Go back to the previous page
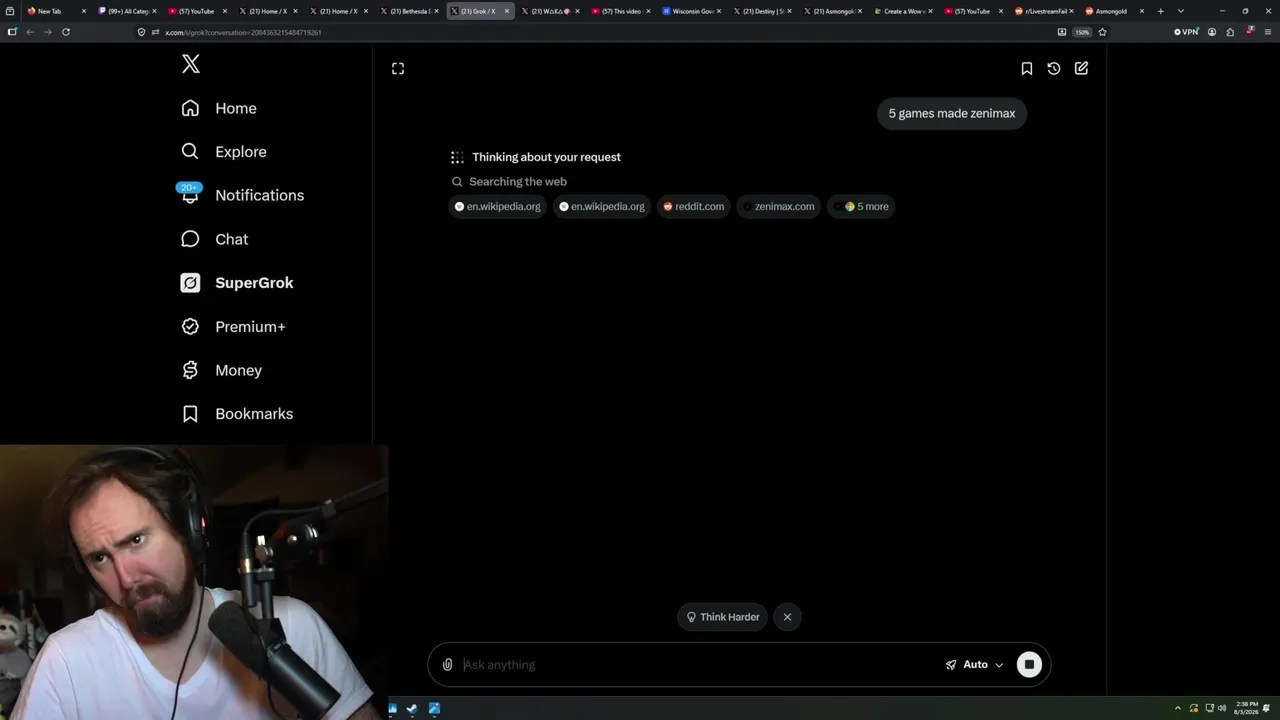 pos(30,32)
